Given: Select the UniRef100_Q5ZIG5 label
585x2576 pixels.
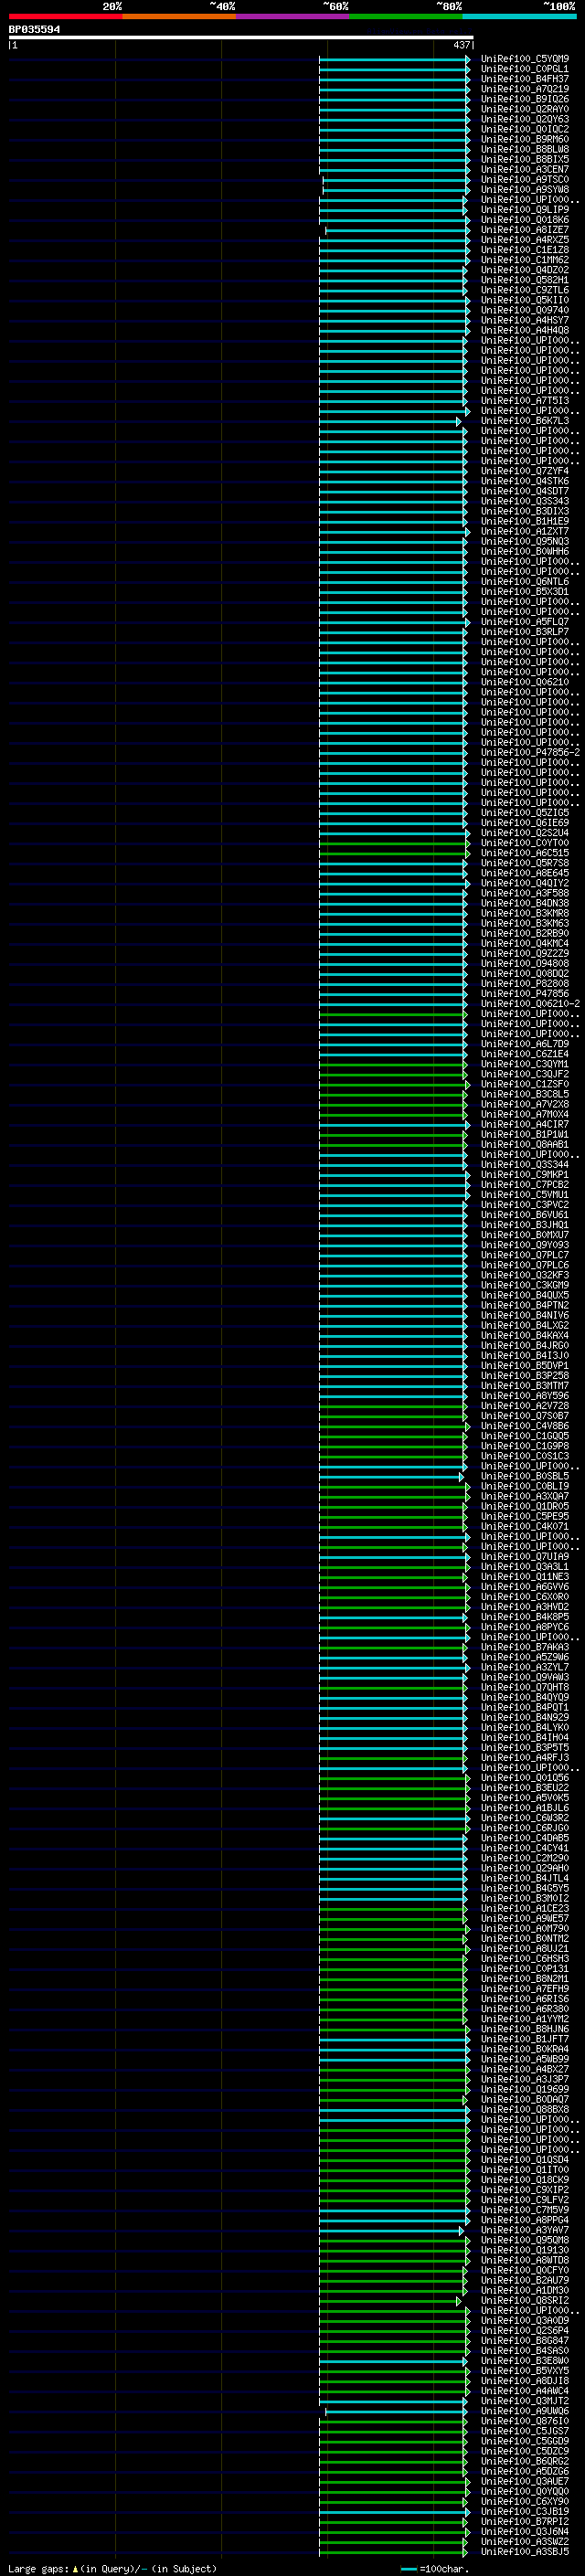Looking at the screenshot, I should coord(525,813).
